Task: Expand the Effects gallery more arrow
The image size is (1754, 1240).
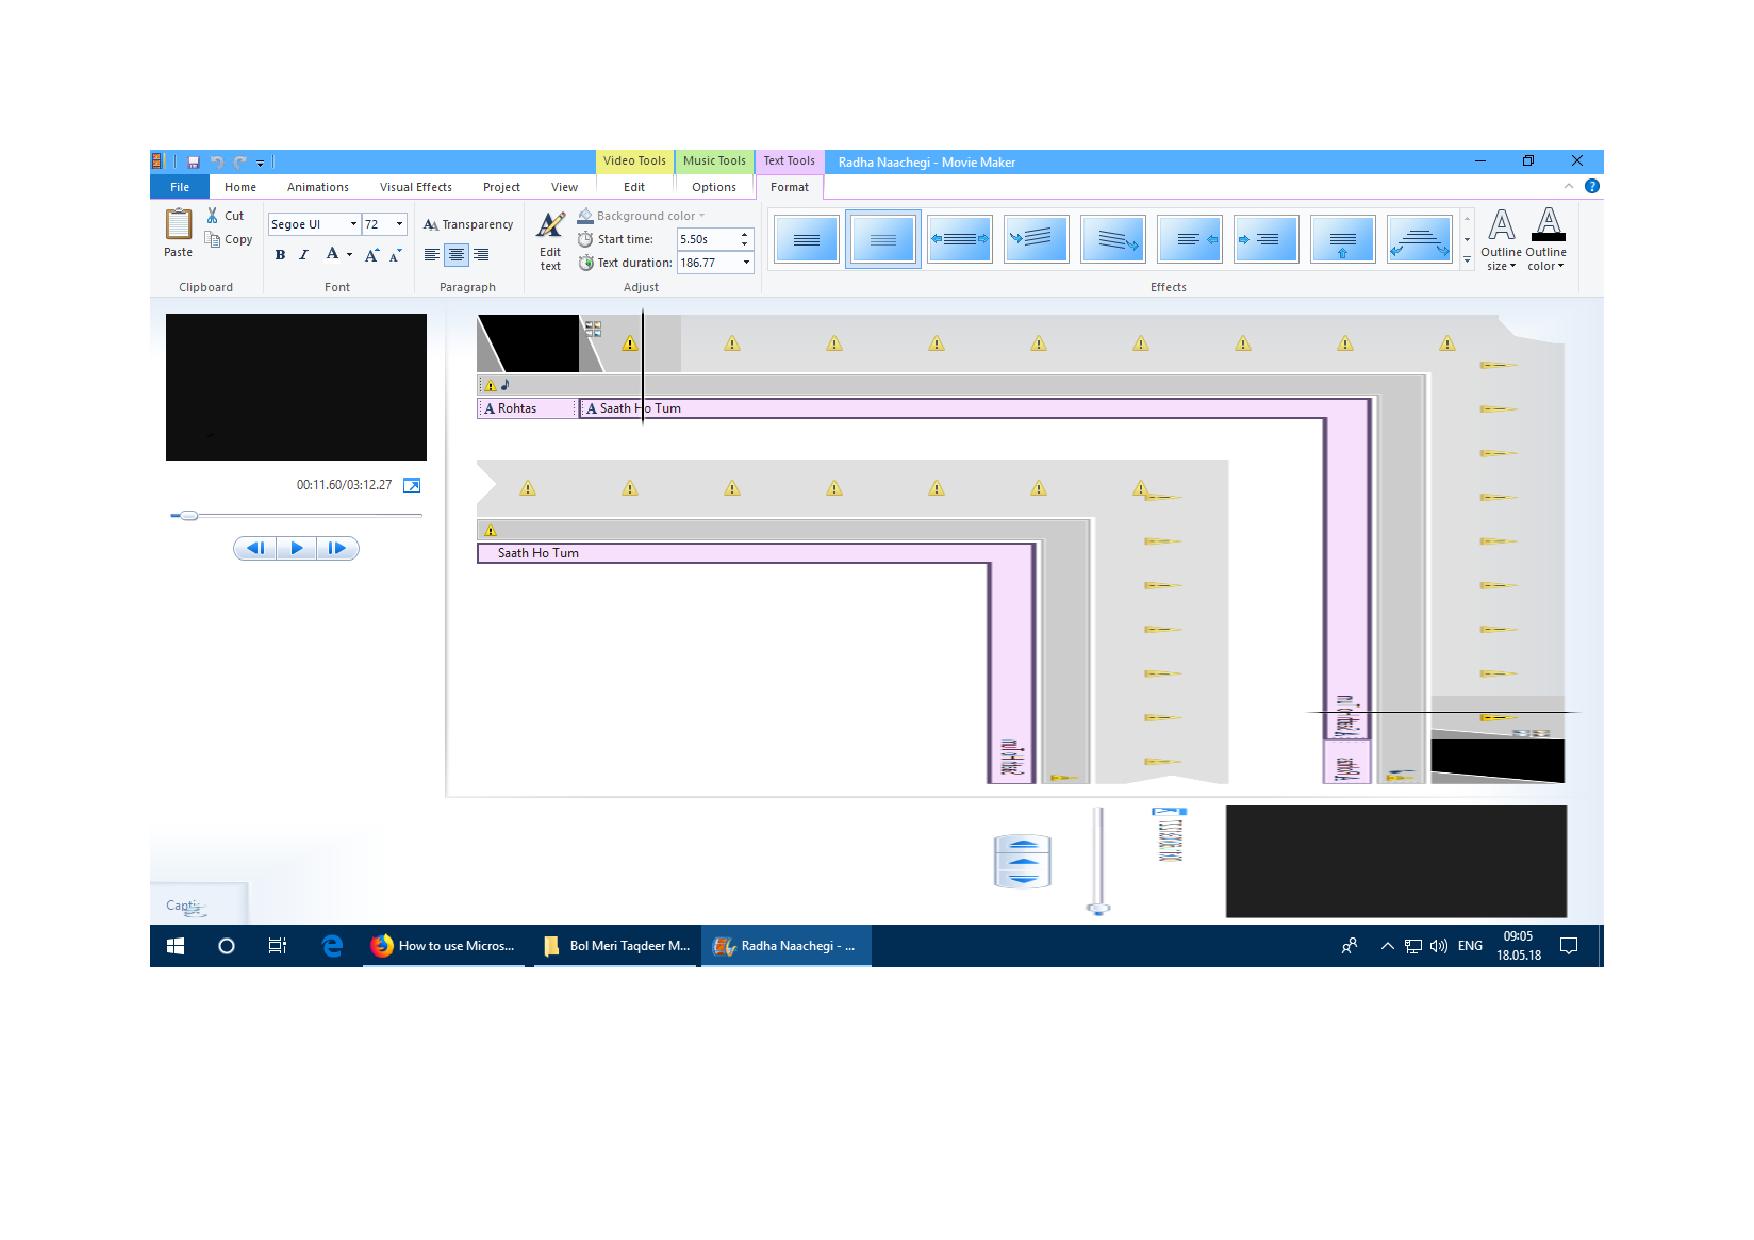Action: click(x=1467, y=260)
